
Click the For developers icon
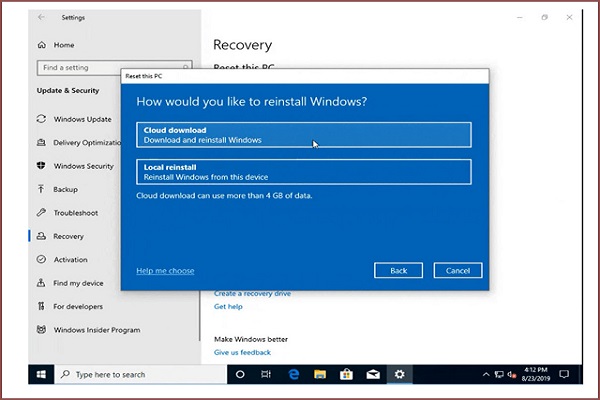41,306
